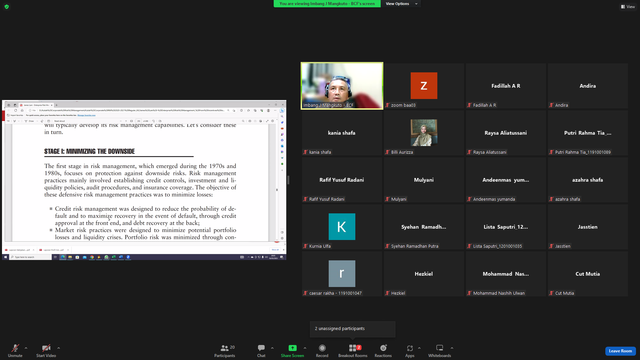Viewport: 640px width, 360px height.
Task: Select Hezkiel participant tile
Action: pyautogui.click(x=424, y=273)
